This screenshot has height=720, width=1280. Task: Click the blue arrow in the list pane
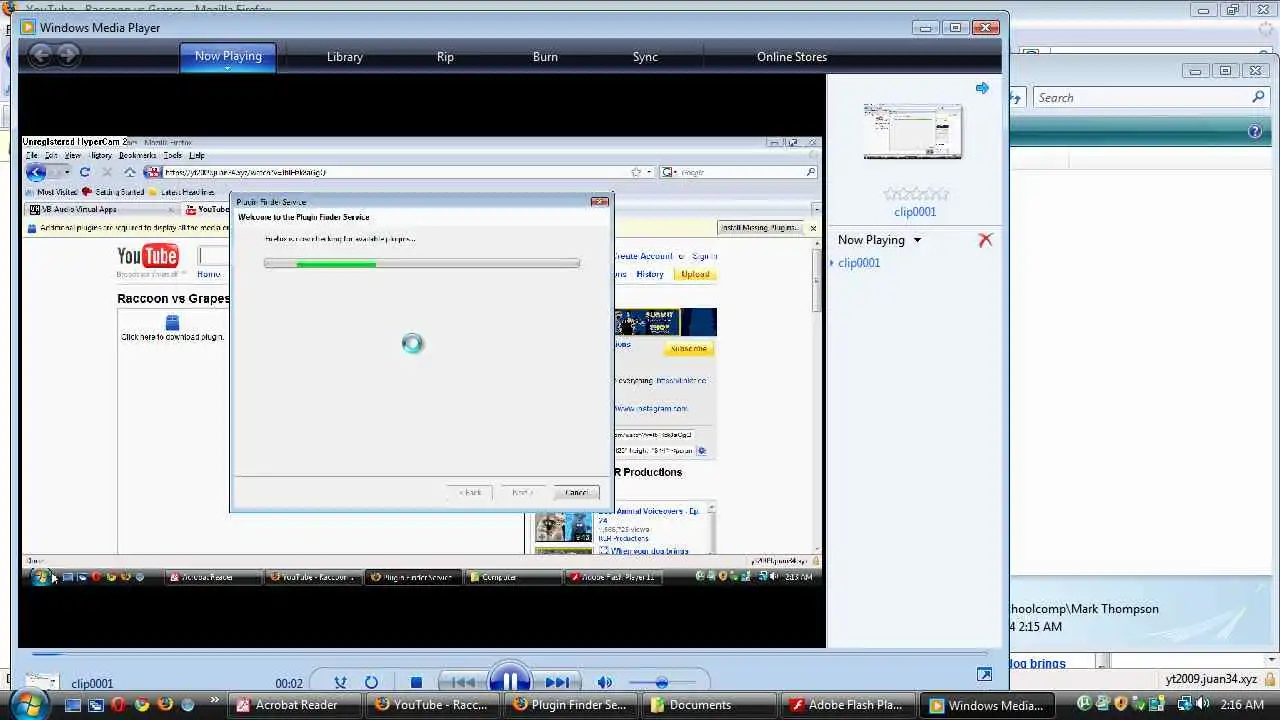(x=982, y=88)
